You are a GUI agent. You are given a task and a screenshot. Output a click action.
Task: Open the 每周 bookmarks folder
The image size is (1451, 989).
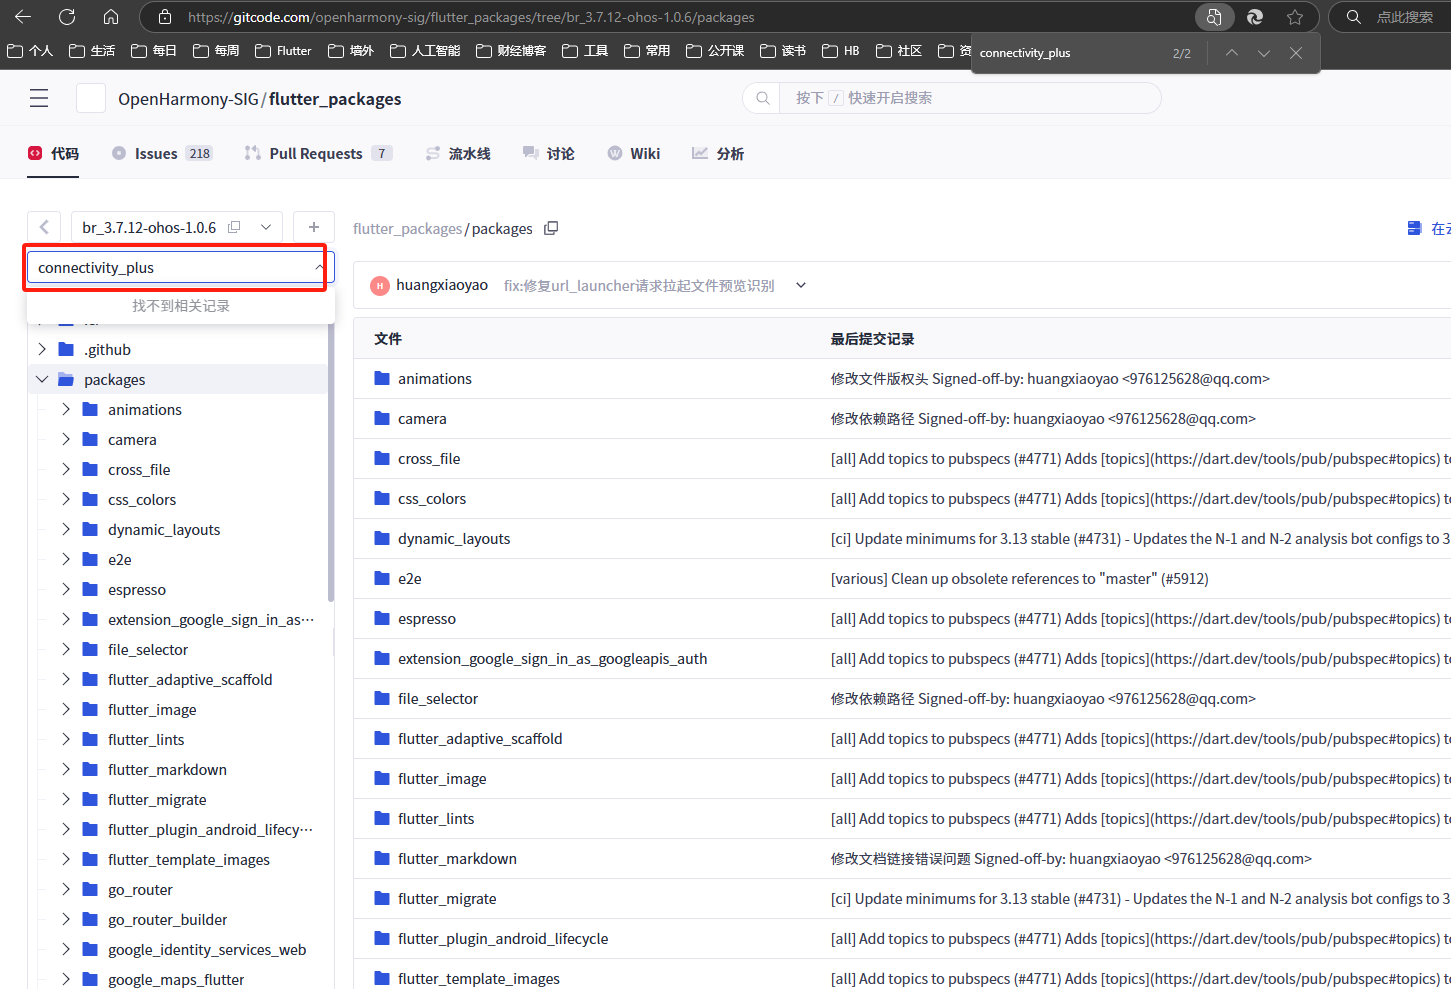coord(216,50)
